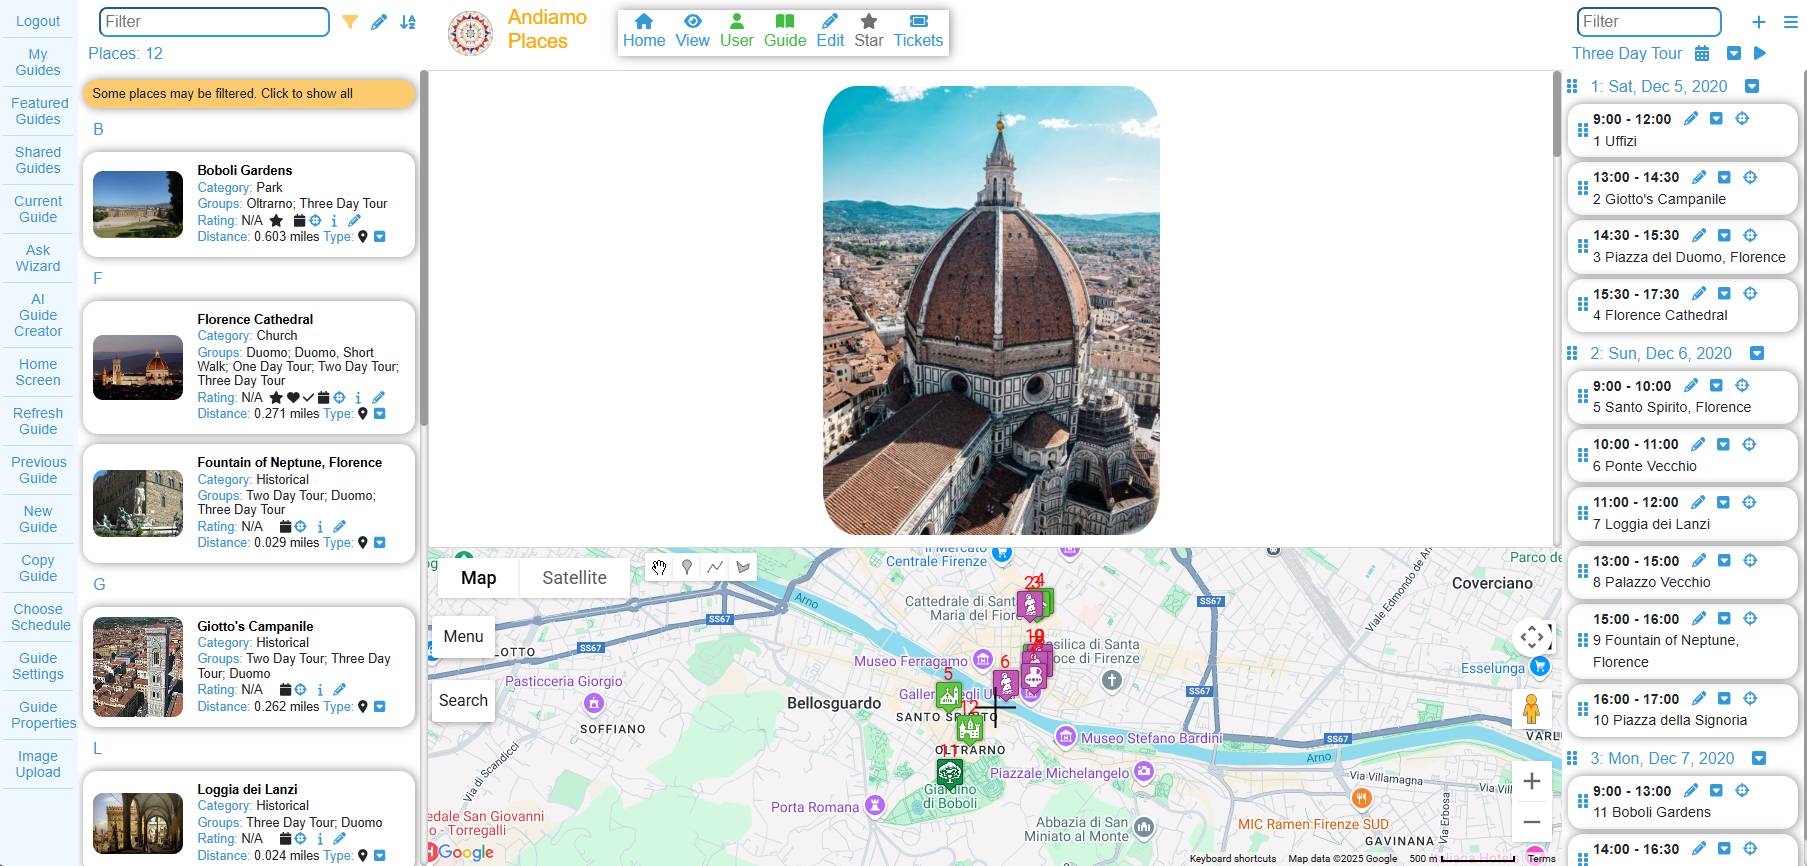
Task: Add a new schedule item with plus icon
Action: coord(1759,22)
